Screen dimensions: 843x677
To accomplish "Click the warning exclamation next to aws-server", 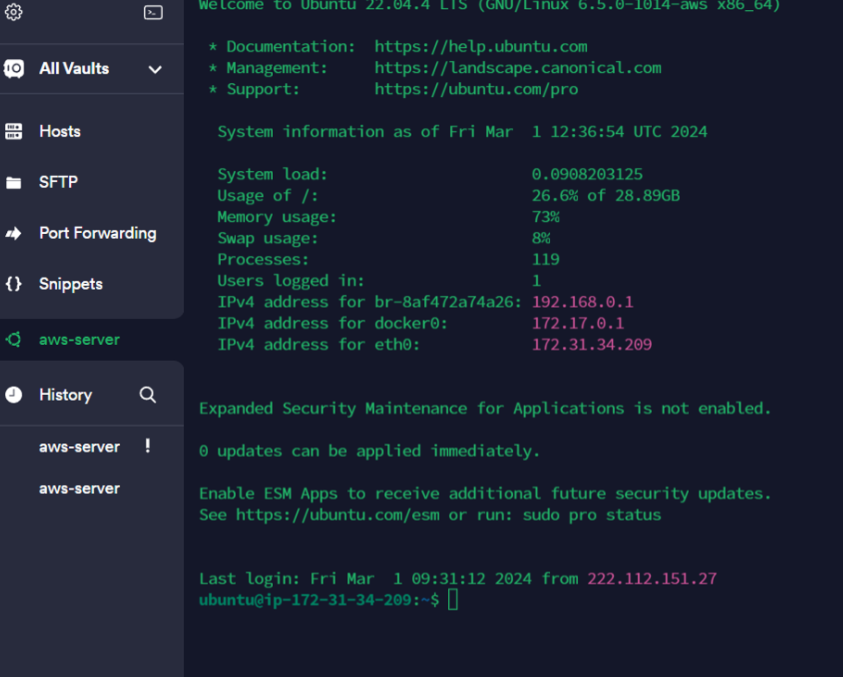I will 147,447.
